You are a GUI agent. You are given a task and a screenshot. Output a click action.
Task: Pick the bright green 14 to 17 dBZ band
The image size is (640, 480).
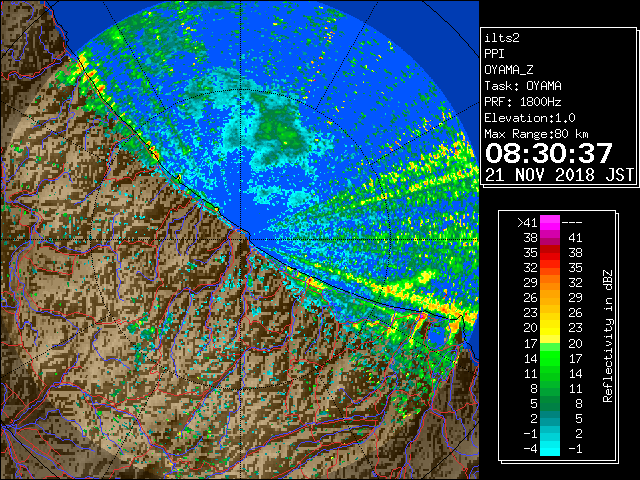click(x=550, y=358)
